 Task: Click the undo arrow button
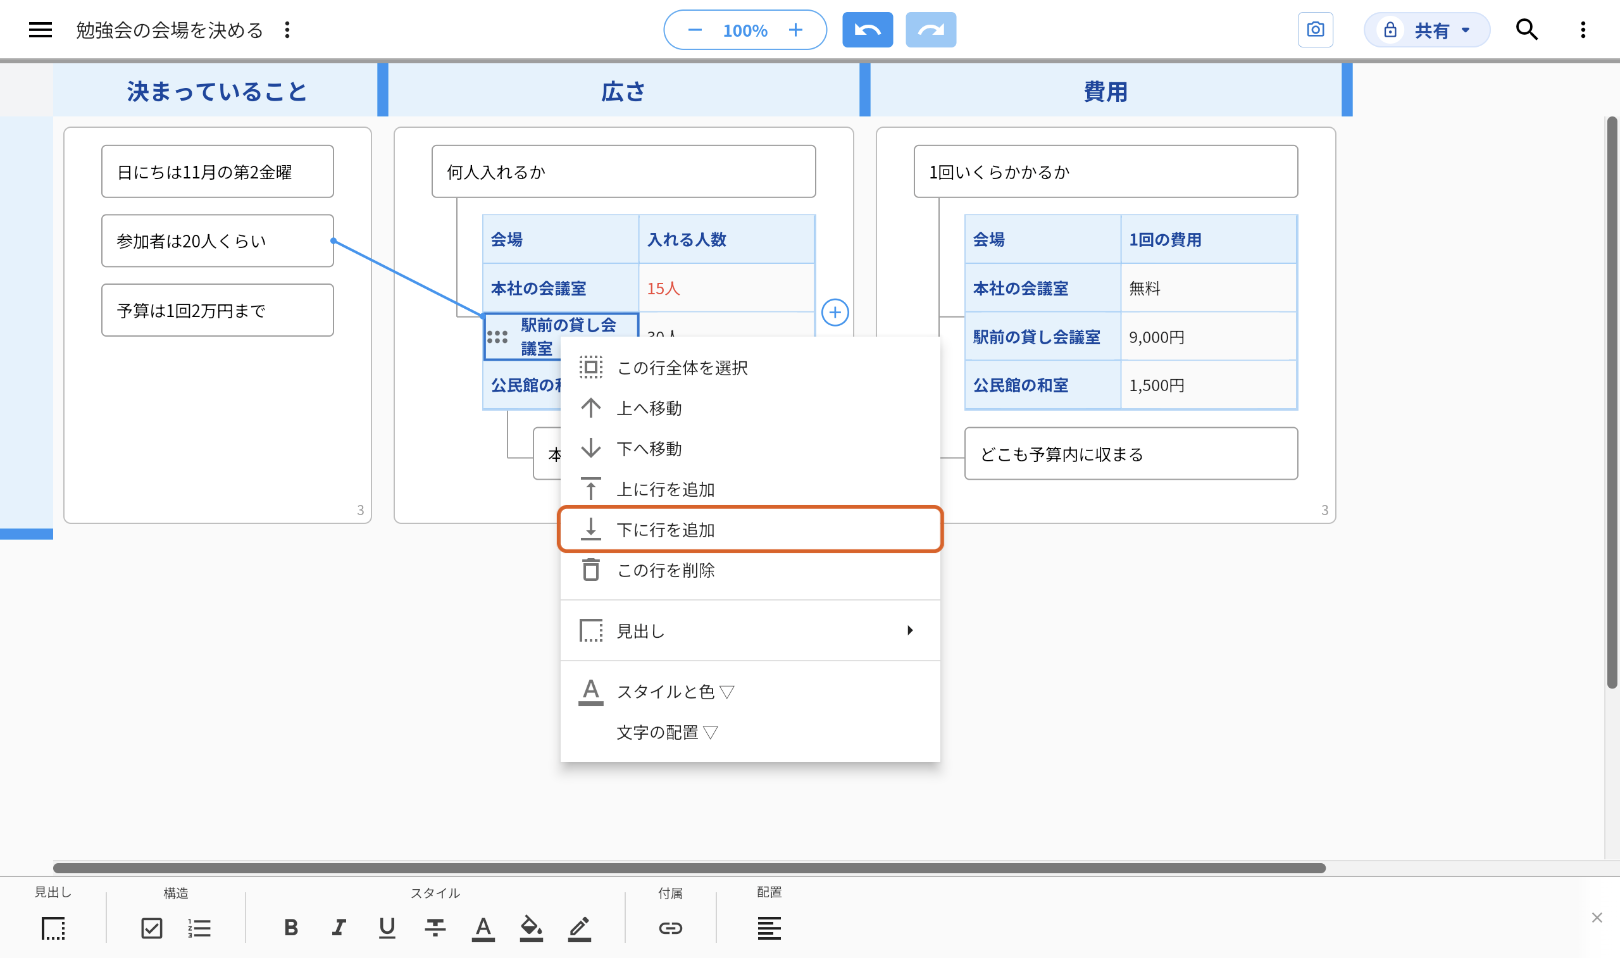867,30
